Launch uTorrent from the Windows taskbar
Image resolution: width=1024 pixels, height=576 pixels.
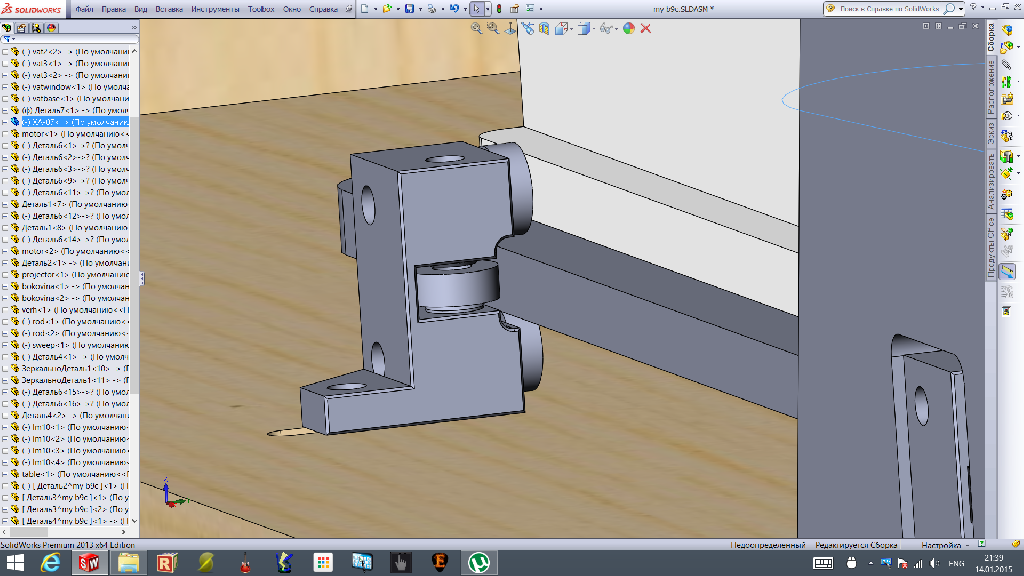point(479,563)
